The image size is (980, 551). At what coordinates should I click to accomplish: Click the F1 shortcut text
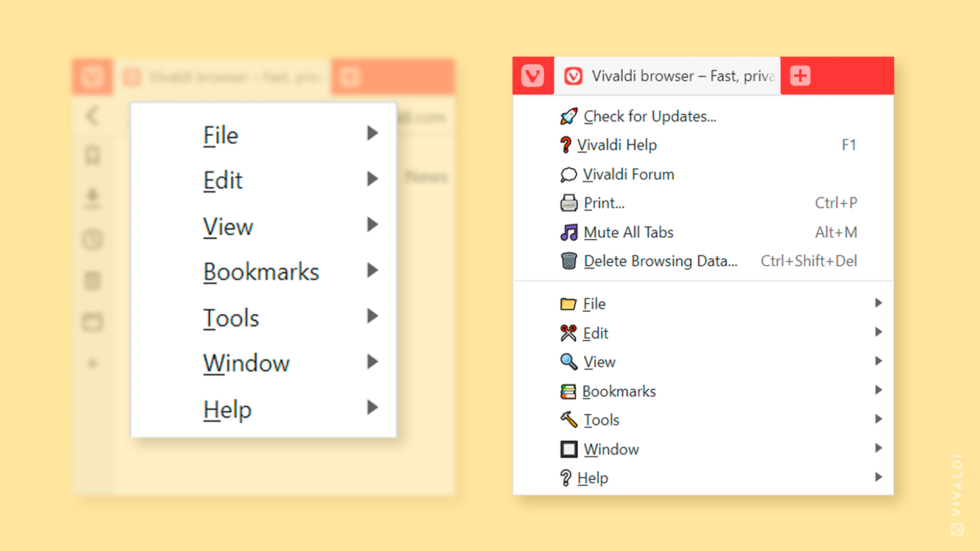coord(849,145)
